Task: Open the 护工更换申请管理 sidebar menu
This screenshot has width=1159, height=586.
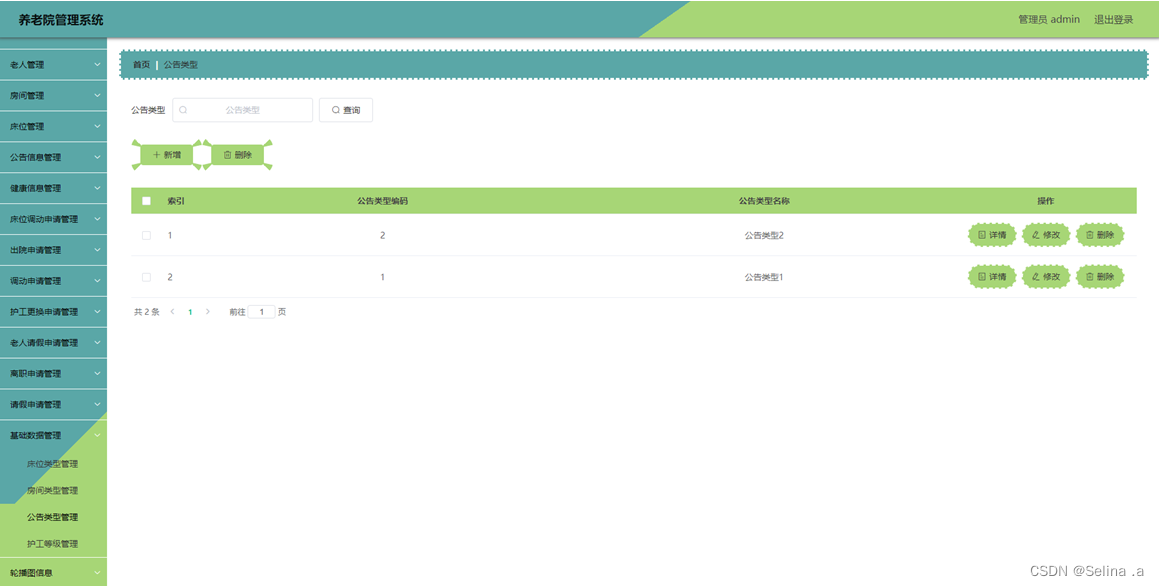Action: [53, 312]
